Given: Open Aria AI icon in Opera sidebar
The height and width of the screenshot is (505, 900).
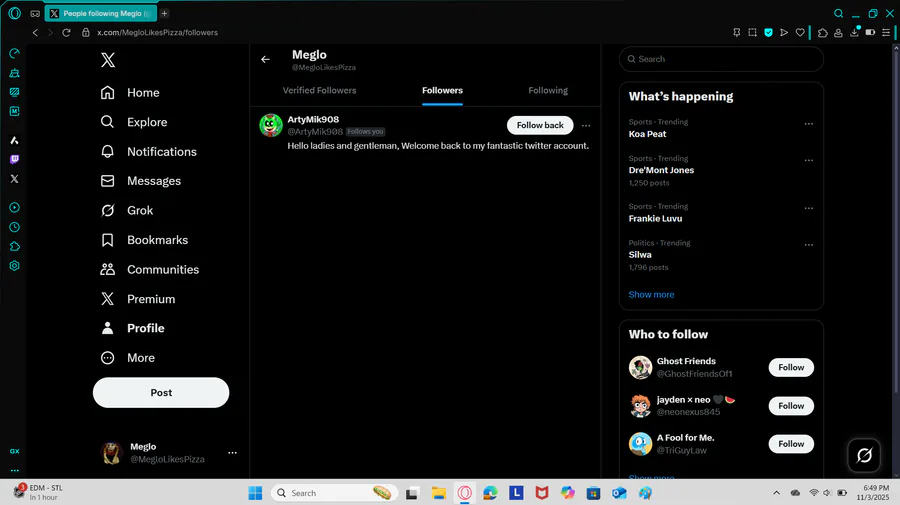Looking at the screenshot, I should pos(14,140).
